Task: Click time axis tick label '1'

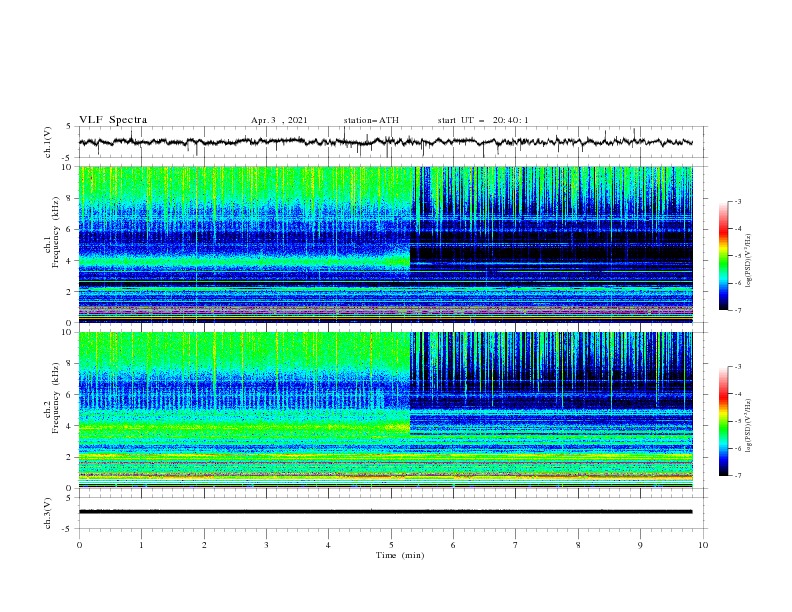Action: click(x=141, y=545)
